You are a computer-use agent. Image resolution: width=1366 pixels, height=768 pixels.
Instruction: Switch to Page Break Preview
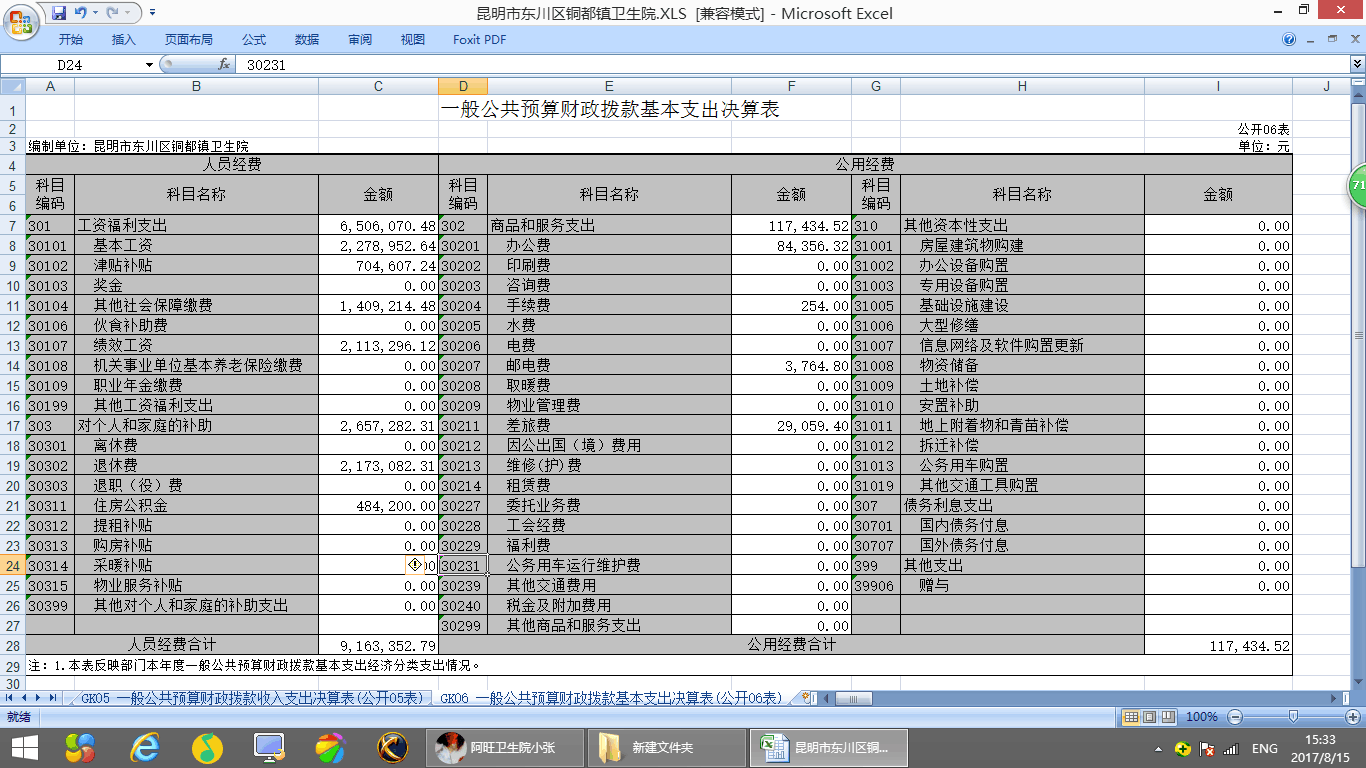(1167, 717)
